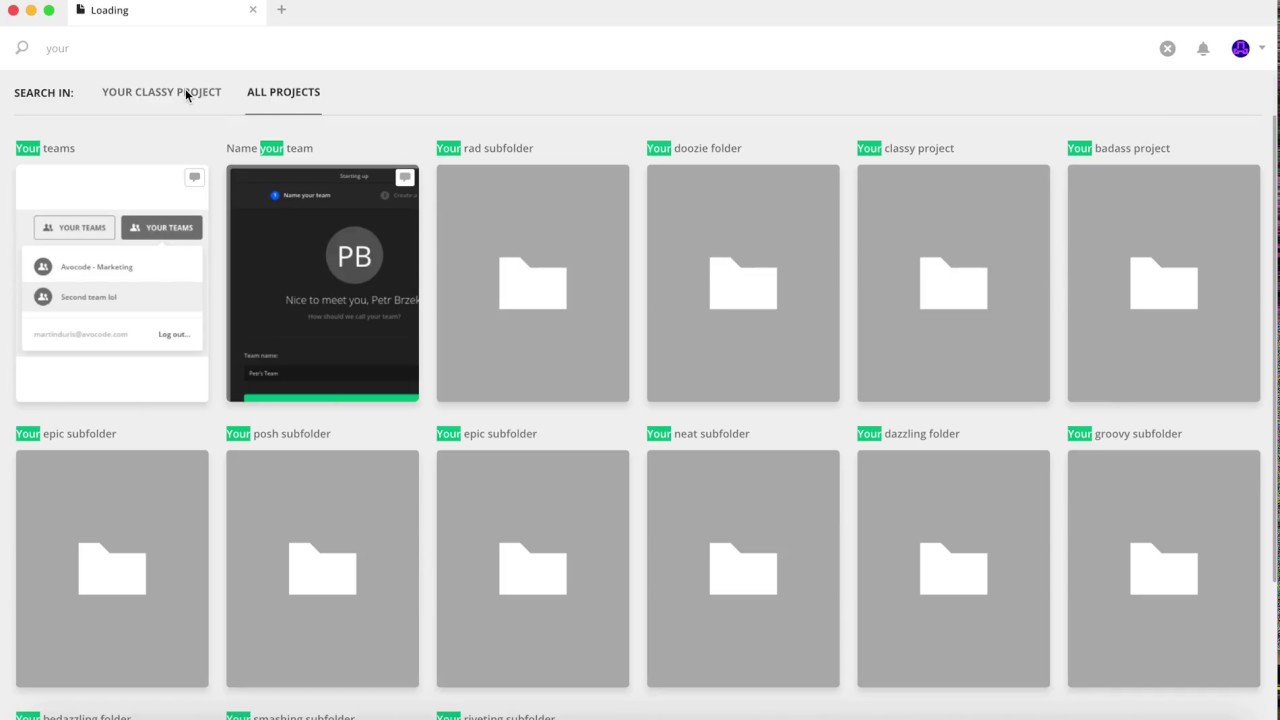Open the 'Your teams' design thumbnail

[x=112, y=283]
